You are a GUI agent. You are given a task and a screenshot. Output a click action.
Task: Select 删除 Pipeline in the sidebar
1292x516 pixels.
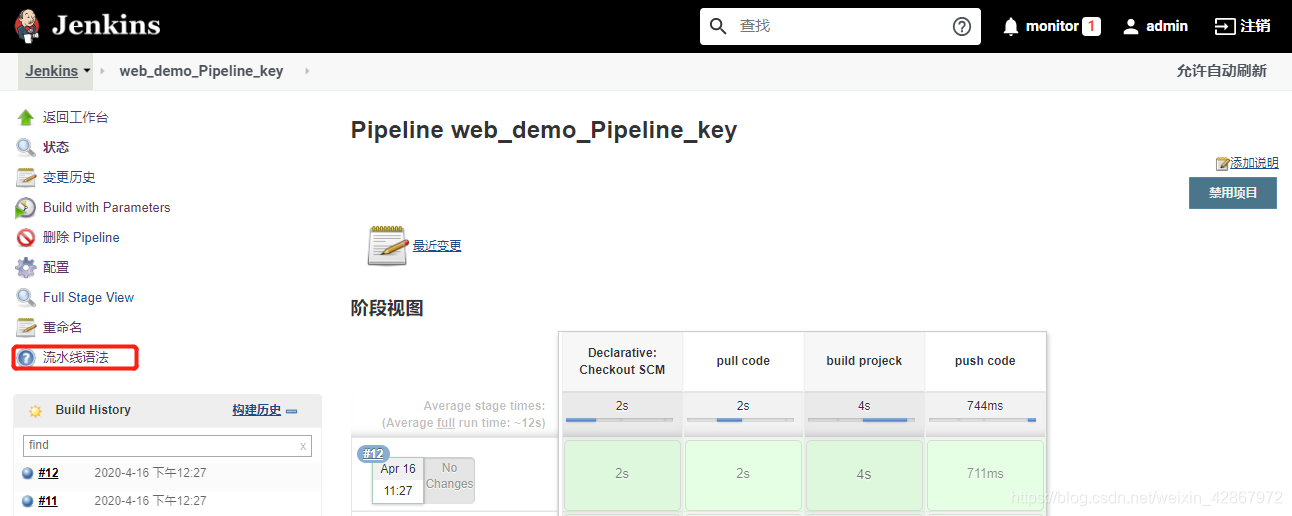[x=81, y=237]
